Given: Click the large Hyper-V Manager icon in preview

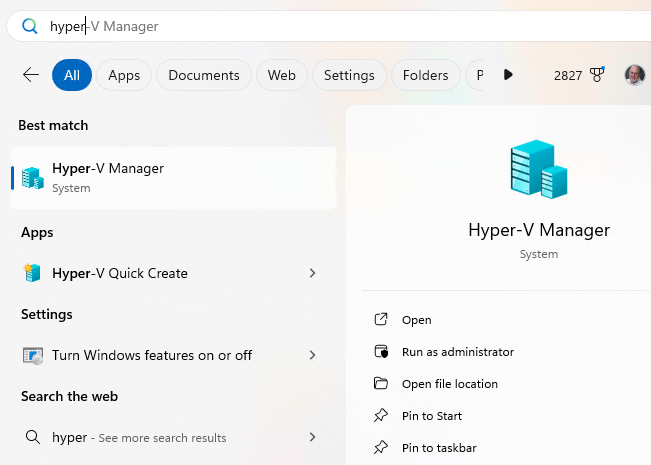Looking at the screenshot, I should coord(539,169).
